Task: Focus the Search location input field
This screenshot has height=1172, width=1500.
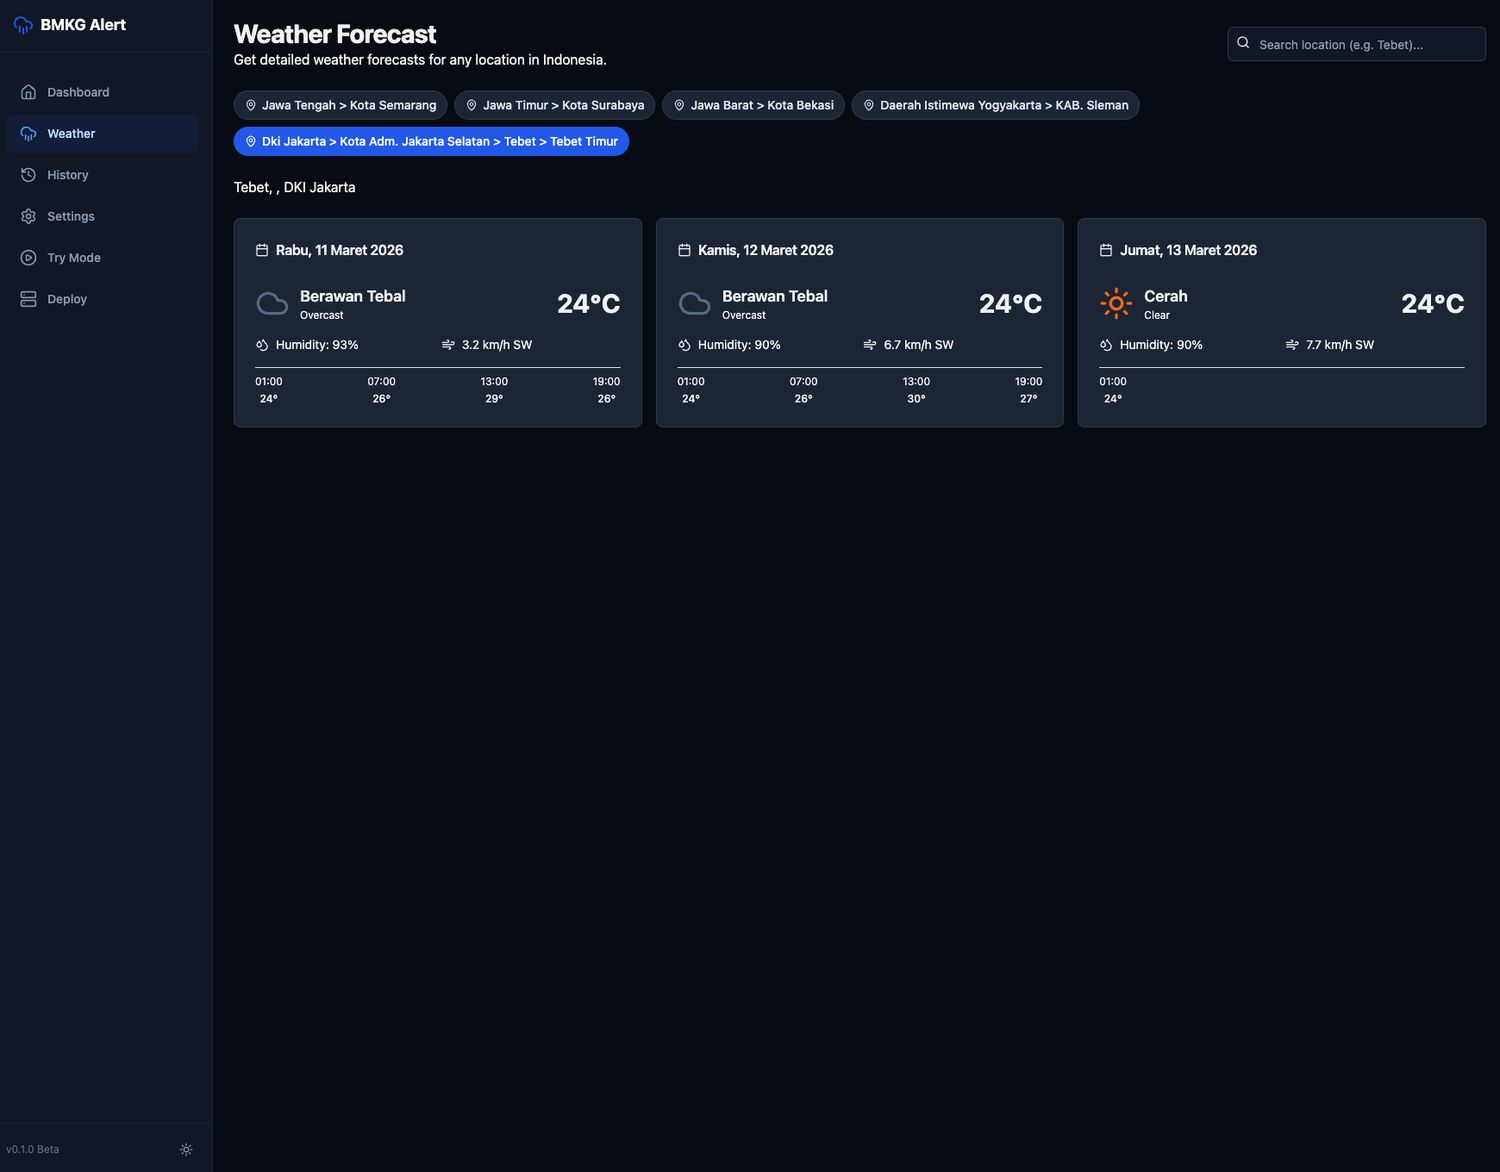Action: pos(1356,44)
